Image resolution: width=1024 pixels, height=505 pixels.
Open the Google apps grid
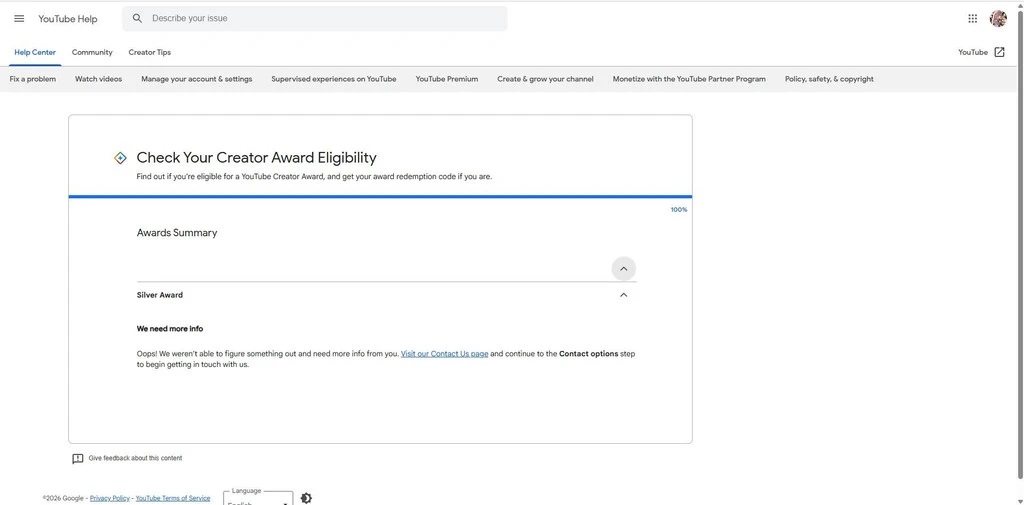click(x=972, y=18)
